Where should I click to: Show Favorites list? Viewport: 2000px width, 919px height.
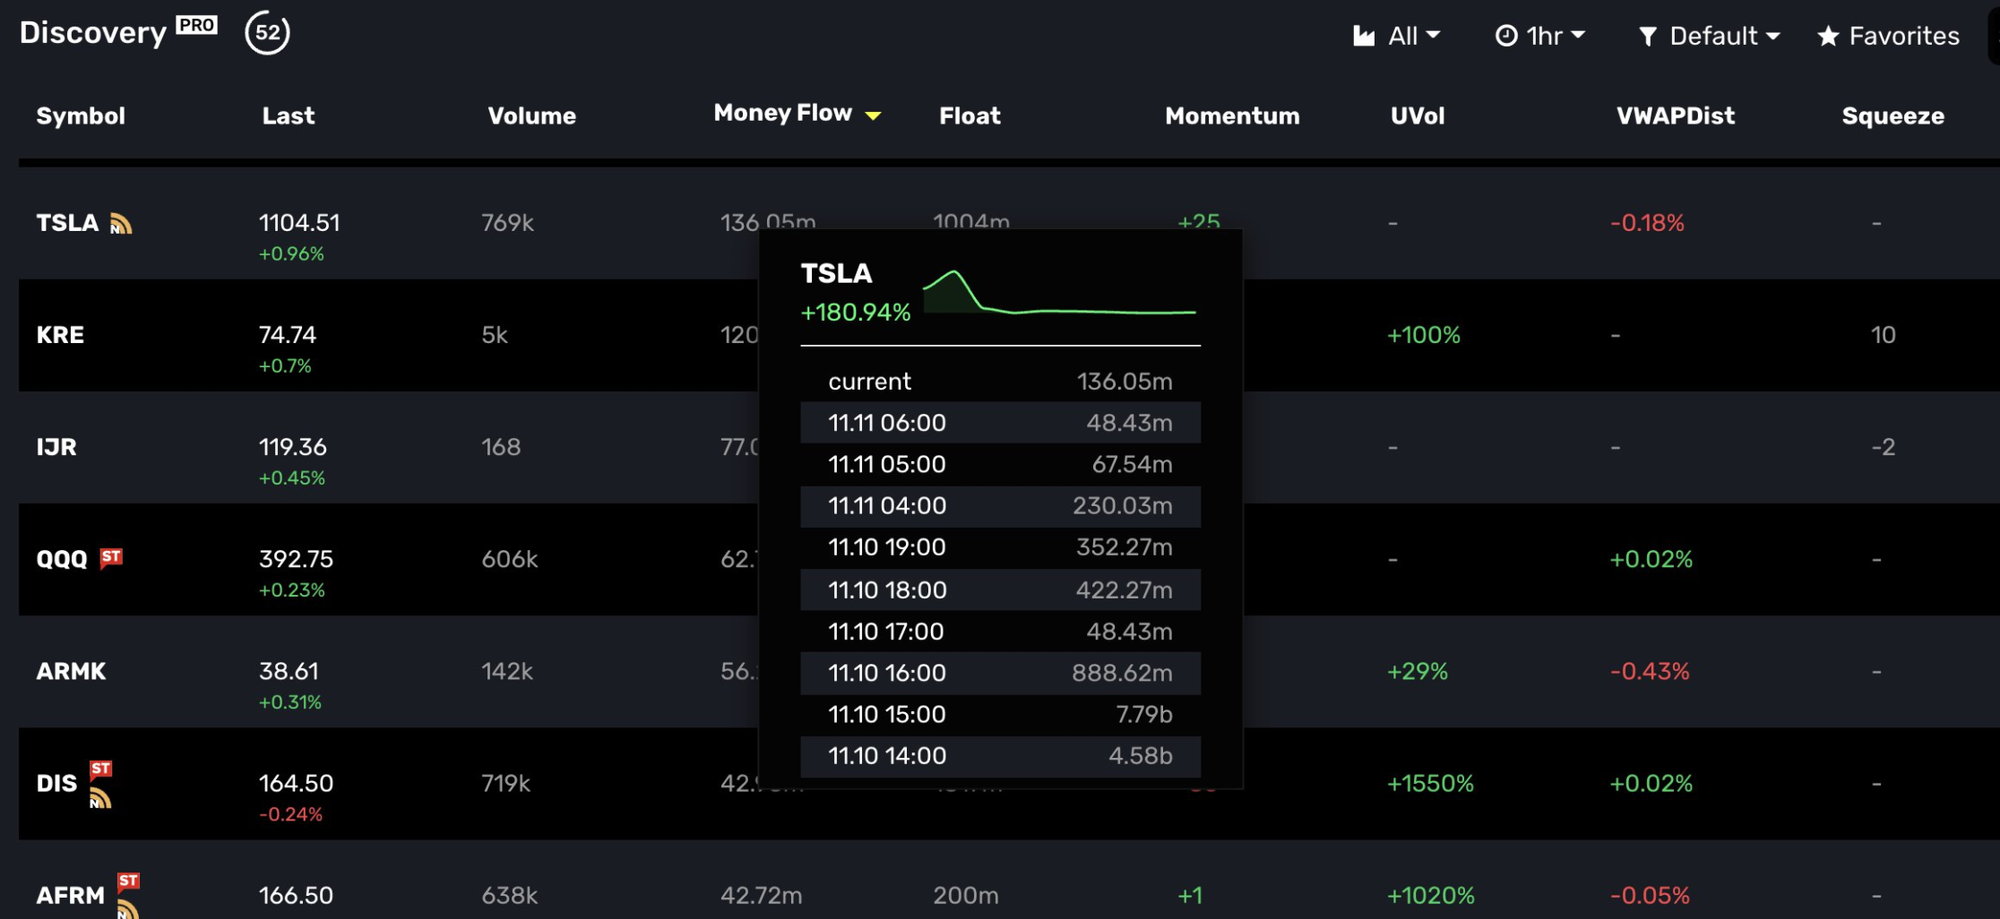click(1888, 36)
